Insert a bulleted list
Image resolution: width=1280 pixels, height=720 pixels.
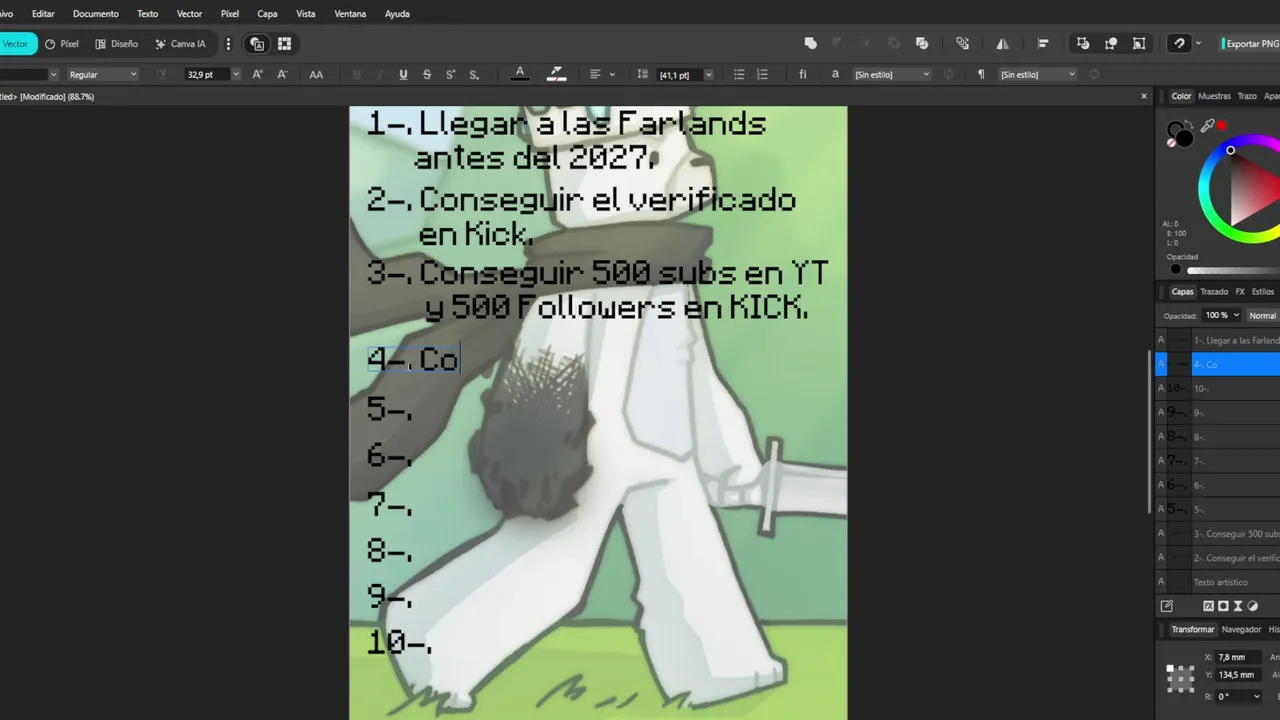point(739,75)
